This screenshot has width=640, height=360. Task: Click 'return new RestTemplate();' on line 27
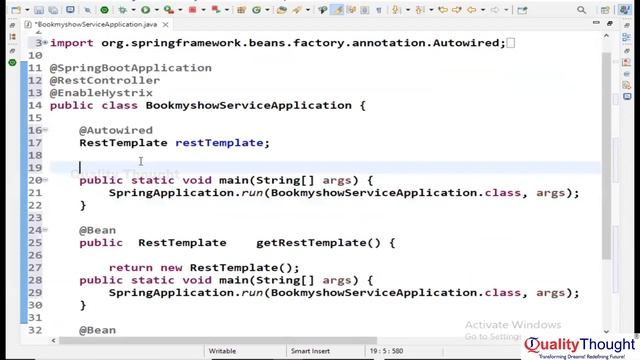coord(204,268)
